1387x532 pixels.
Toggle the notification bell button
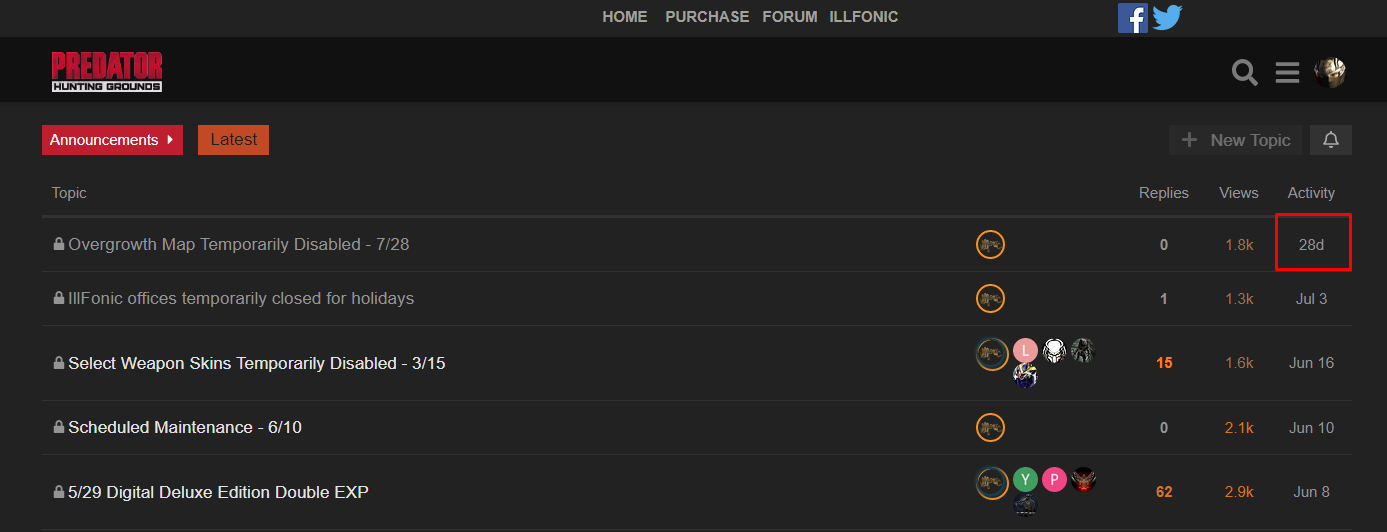(x=1331, y=140)
